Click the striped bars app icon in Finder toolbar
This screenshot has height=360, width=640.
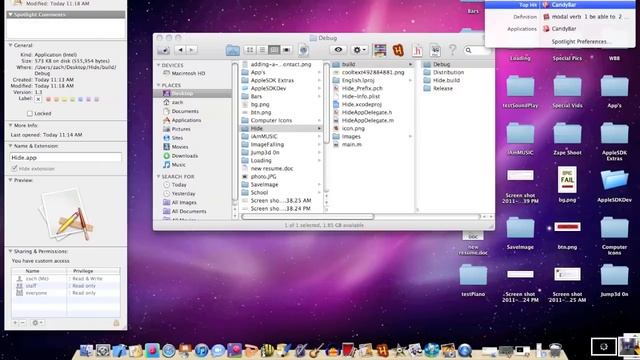point(380,50)
